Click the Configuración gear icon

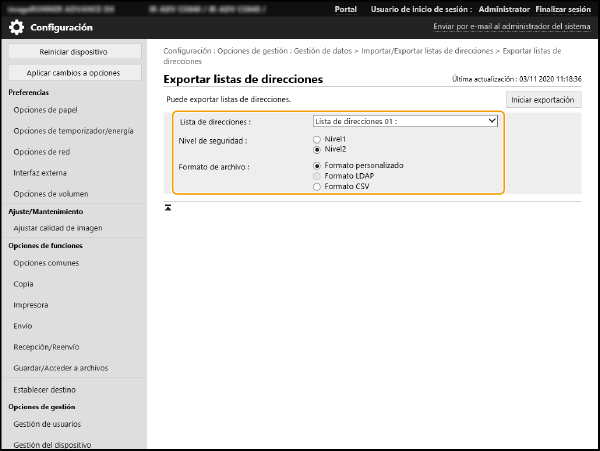(x=17, y=27)
